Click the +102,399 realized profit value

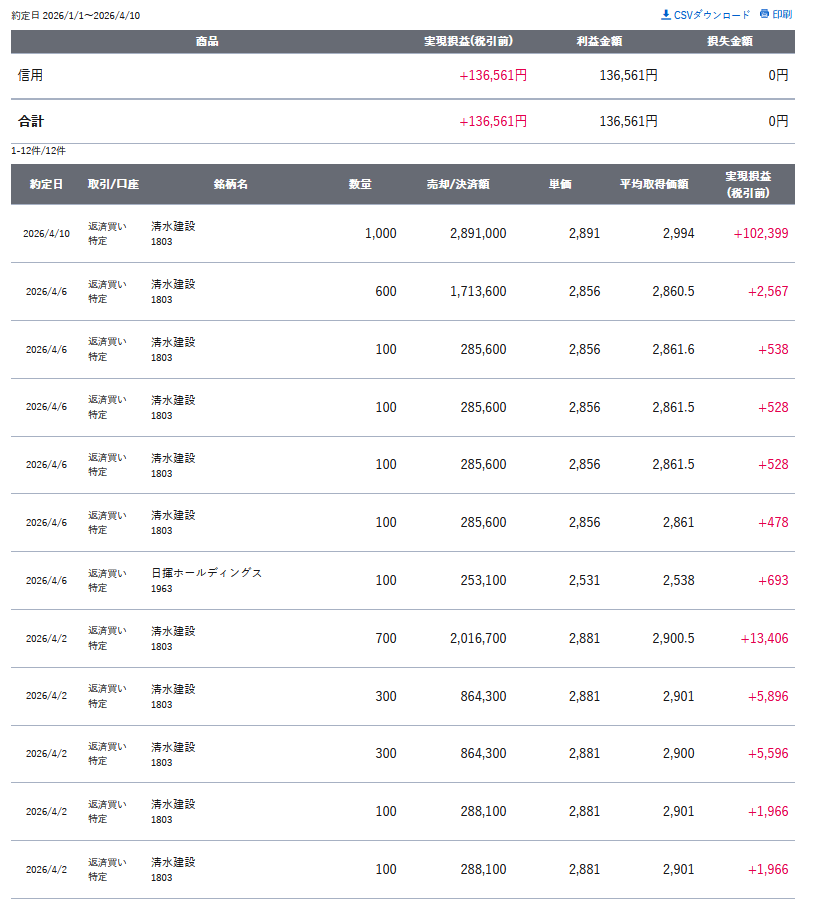[761, 234]
